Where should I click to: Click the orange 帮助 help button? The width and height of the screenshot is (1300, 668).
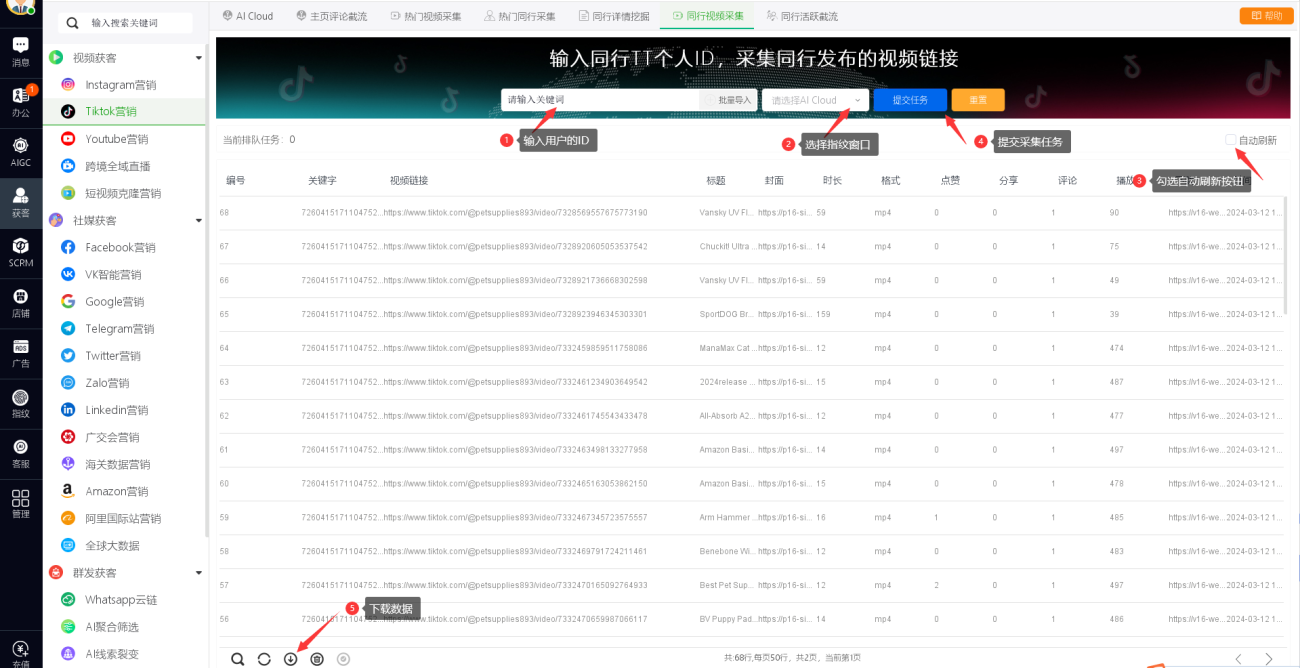[x=1265, y=16]
